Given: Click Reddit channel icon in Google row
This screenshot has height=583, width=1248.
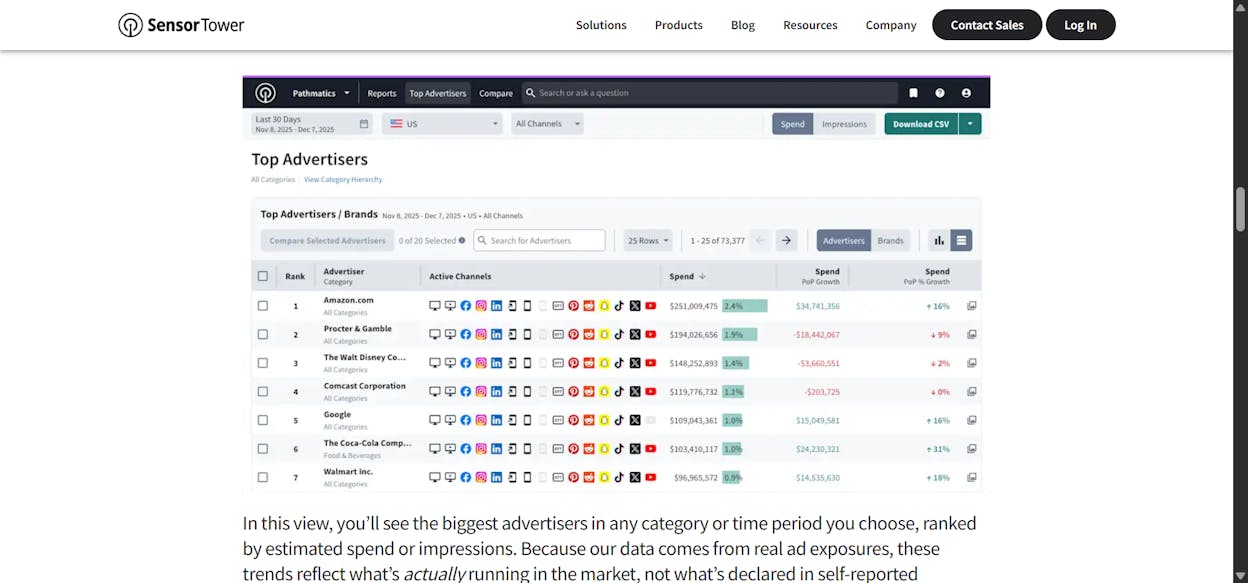Looking at the screenshot, I should coord(589,420).
